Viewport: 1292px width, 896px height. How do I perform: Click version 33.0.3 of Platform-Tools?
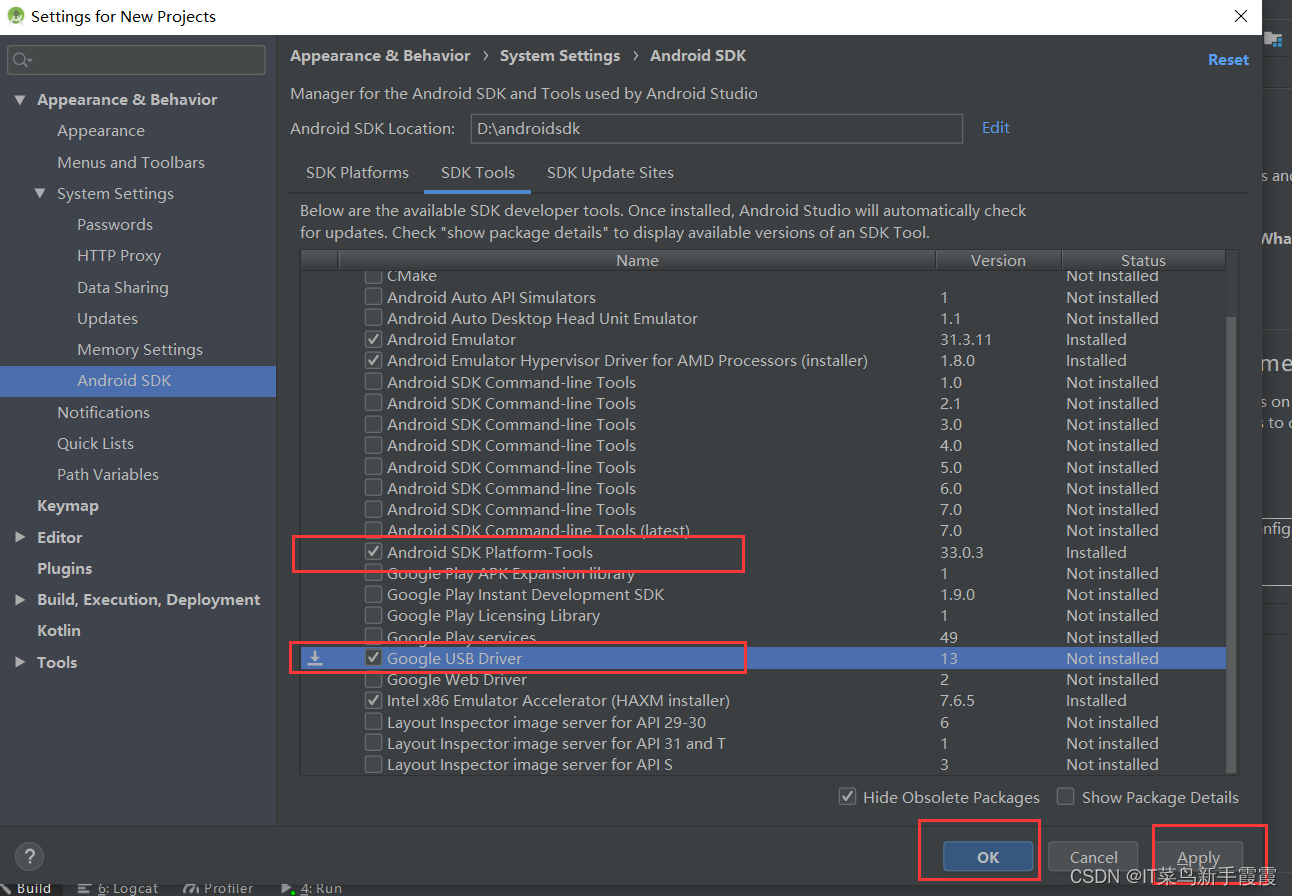(963, 552)
